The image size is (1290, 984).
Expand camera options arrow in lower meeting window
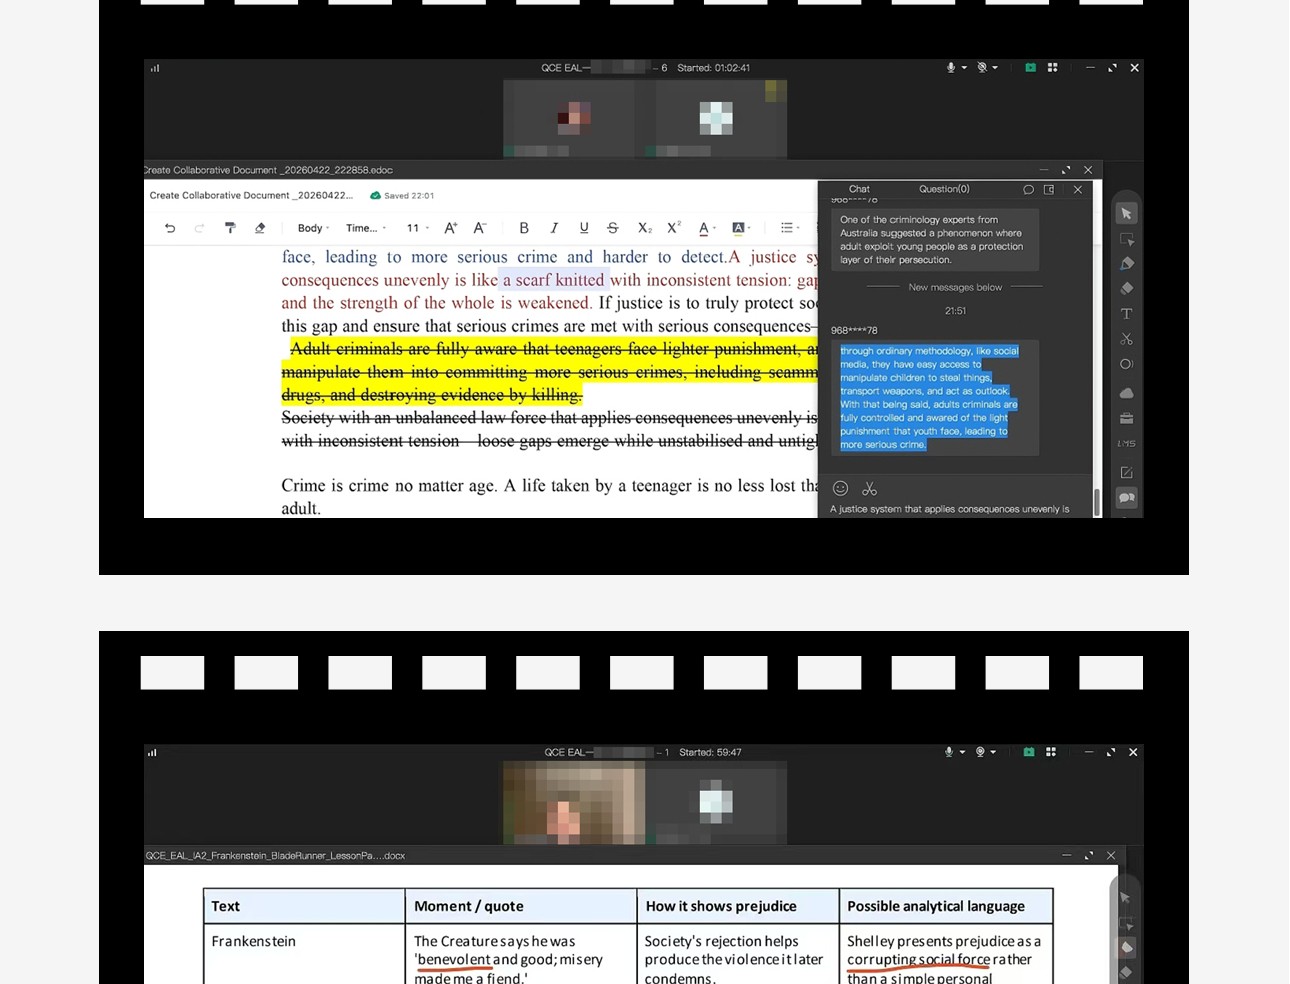coord(993,752)
